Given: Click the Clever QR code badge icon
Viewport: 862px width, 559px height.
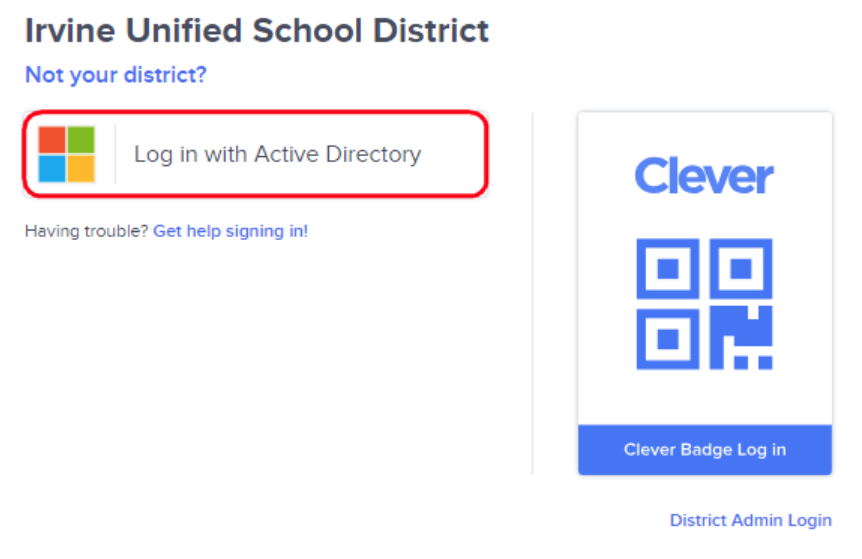Looking at the screenshot, I should pos(704,303).
